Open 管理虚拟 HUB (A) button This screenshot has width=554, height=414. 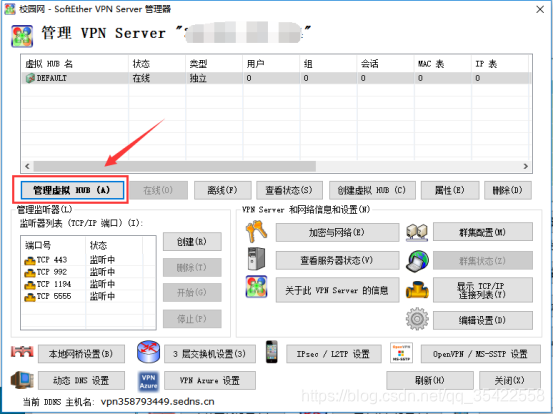coord(72,190)
